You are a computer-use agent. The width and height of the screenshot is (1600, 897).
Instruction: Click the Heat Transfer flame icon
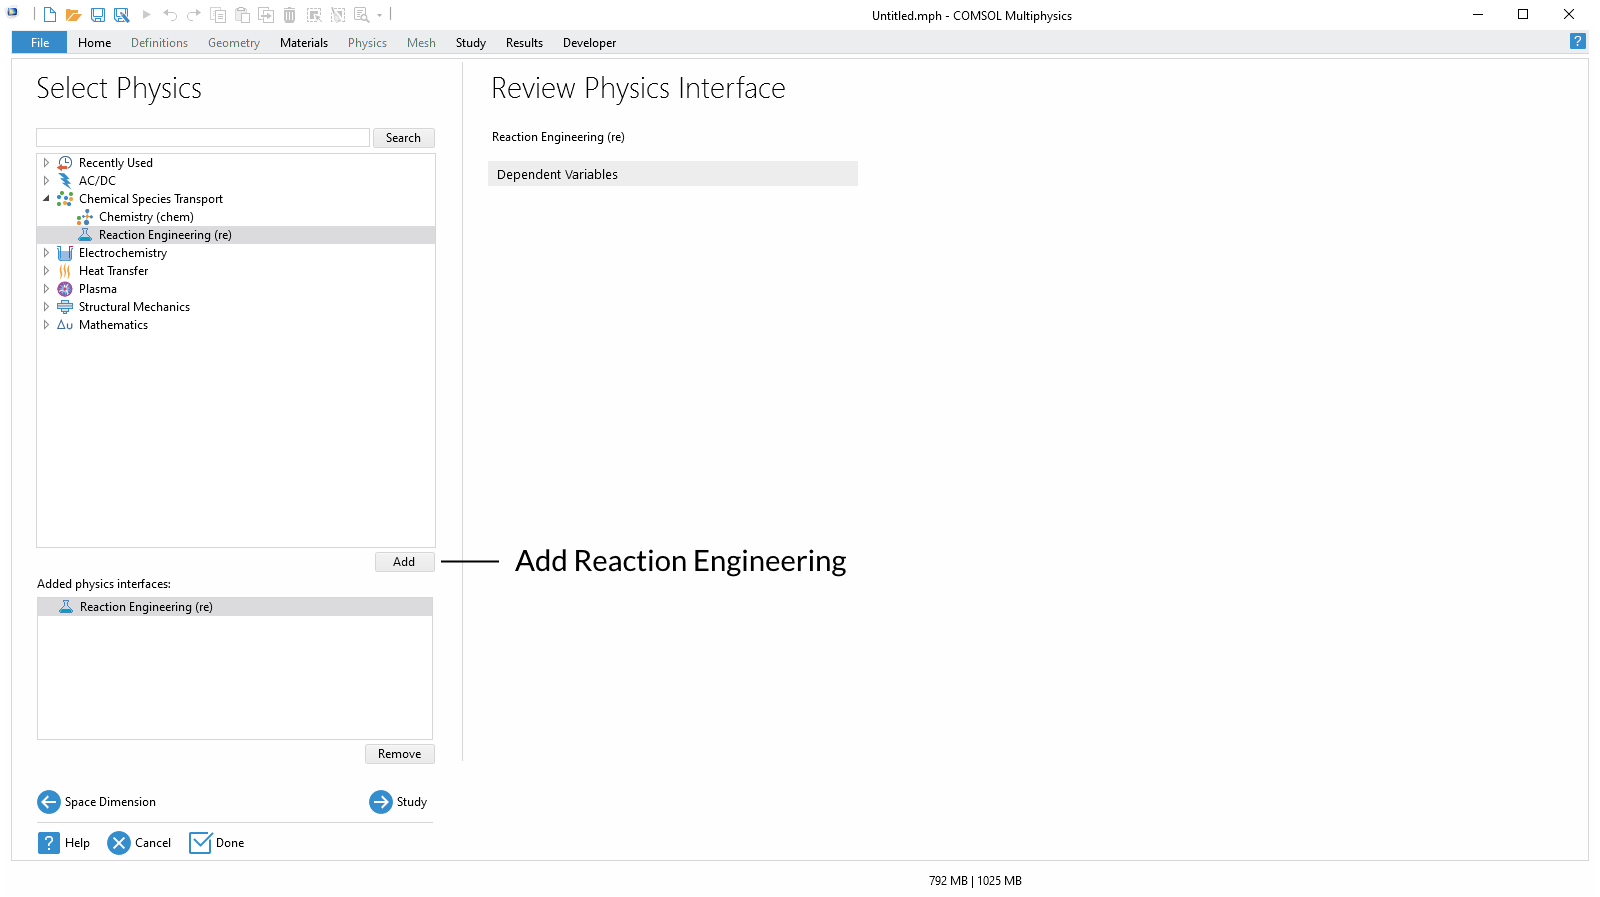[65, 271]
